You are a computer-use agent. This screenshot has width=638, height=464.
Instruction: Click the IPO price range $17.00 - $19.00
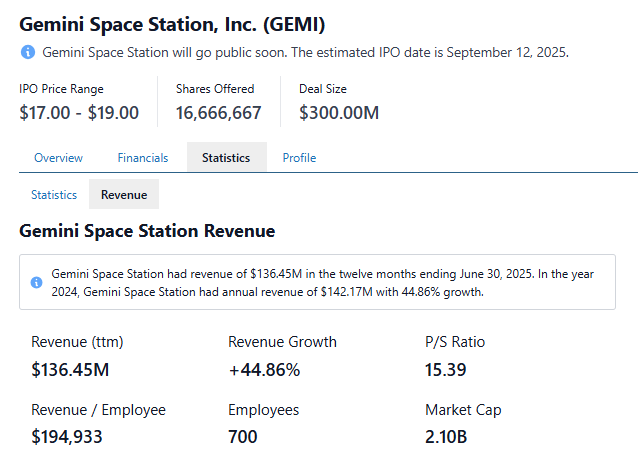click(x=79, y=113)
